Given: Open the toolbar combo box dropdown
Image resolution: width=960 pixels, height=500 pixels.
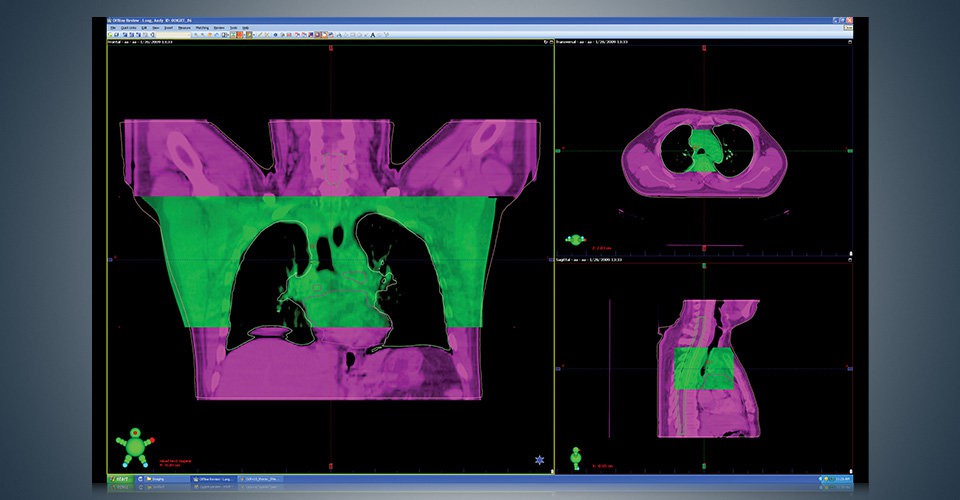Looking at the screenshot, I should tap(173, 35).
